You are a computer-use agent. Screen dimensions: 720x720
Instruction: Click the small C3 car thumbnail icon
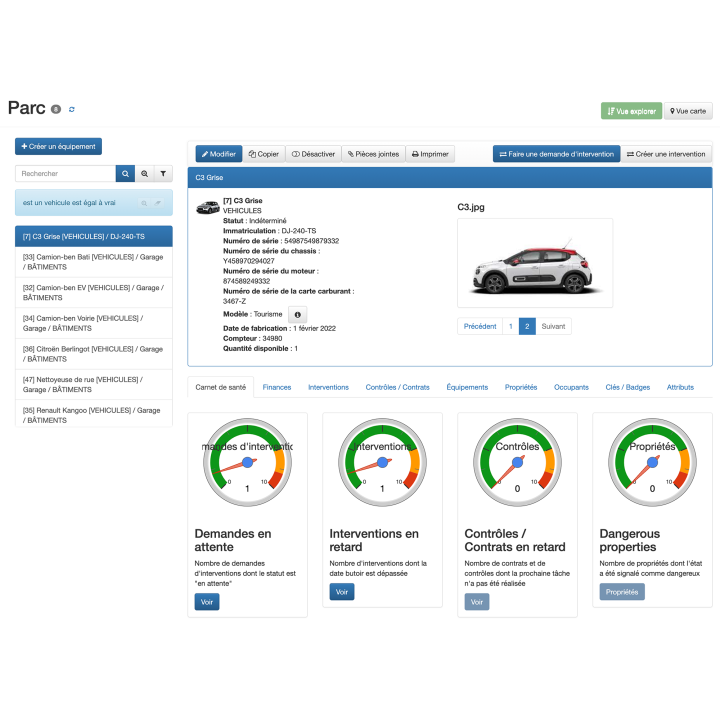point(208,208)
